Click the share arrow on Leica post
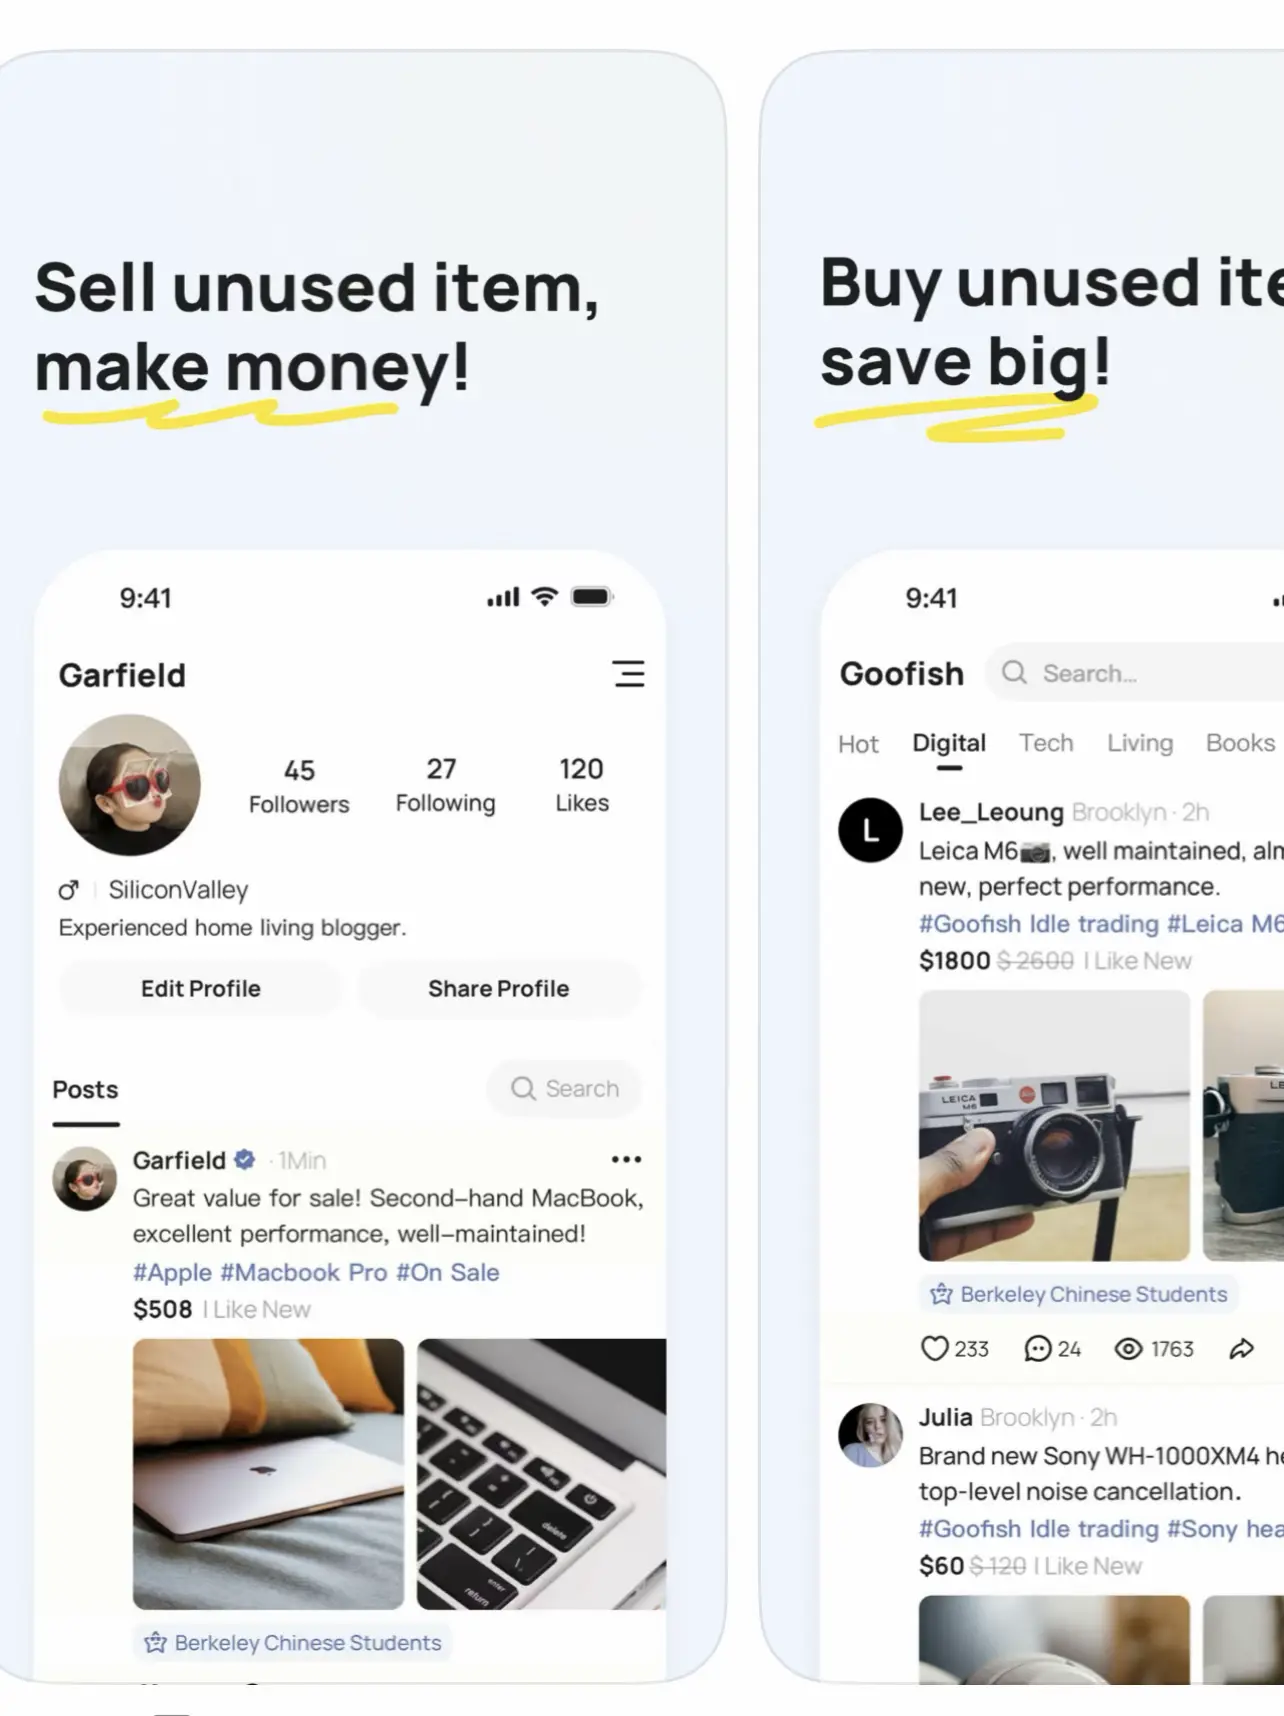Image resolution: width=1284 pixels, height=1716 pixels. click(1241, 1348)
